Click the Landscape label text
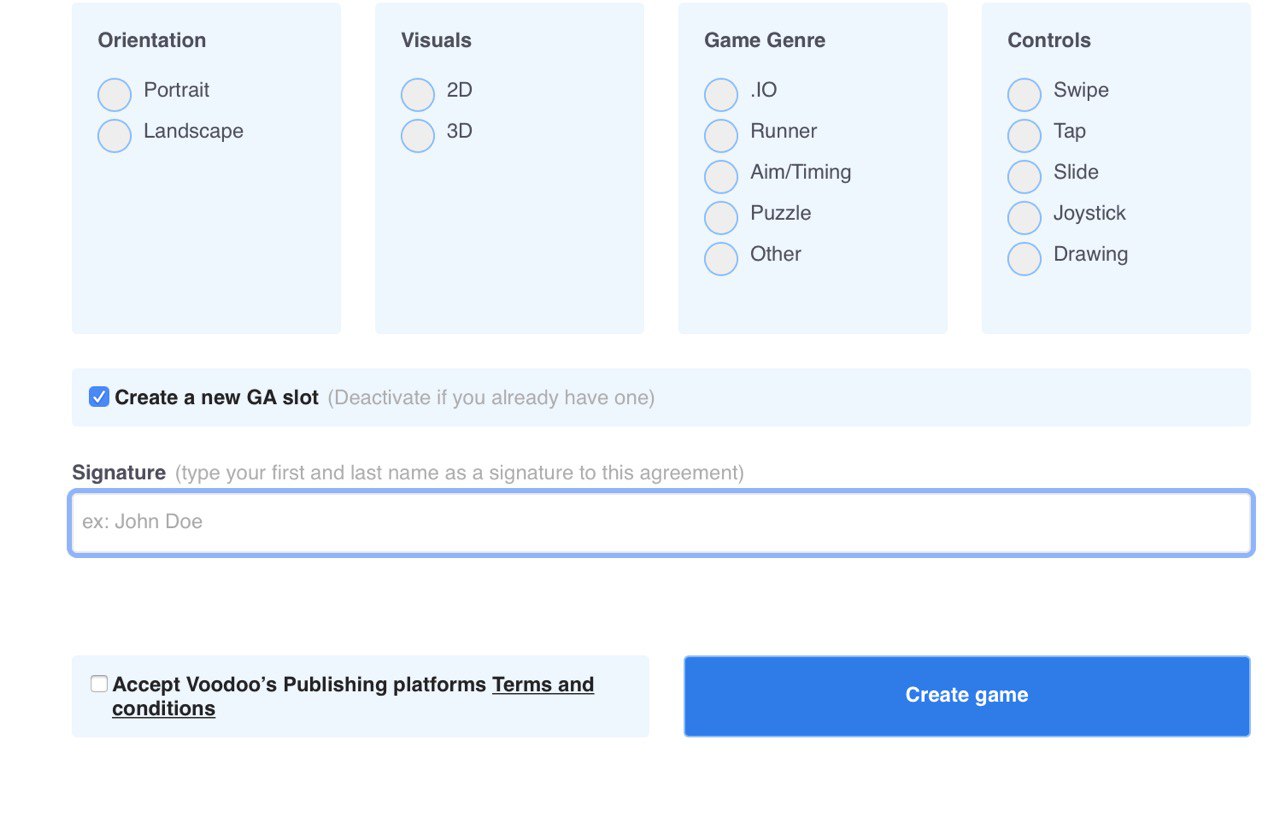This screenshot has width=1280, height=829. point(193,131)
